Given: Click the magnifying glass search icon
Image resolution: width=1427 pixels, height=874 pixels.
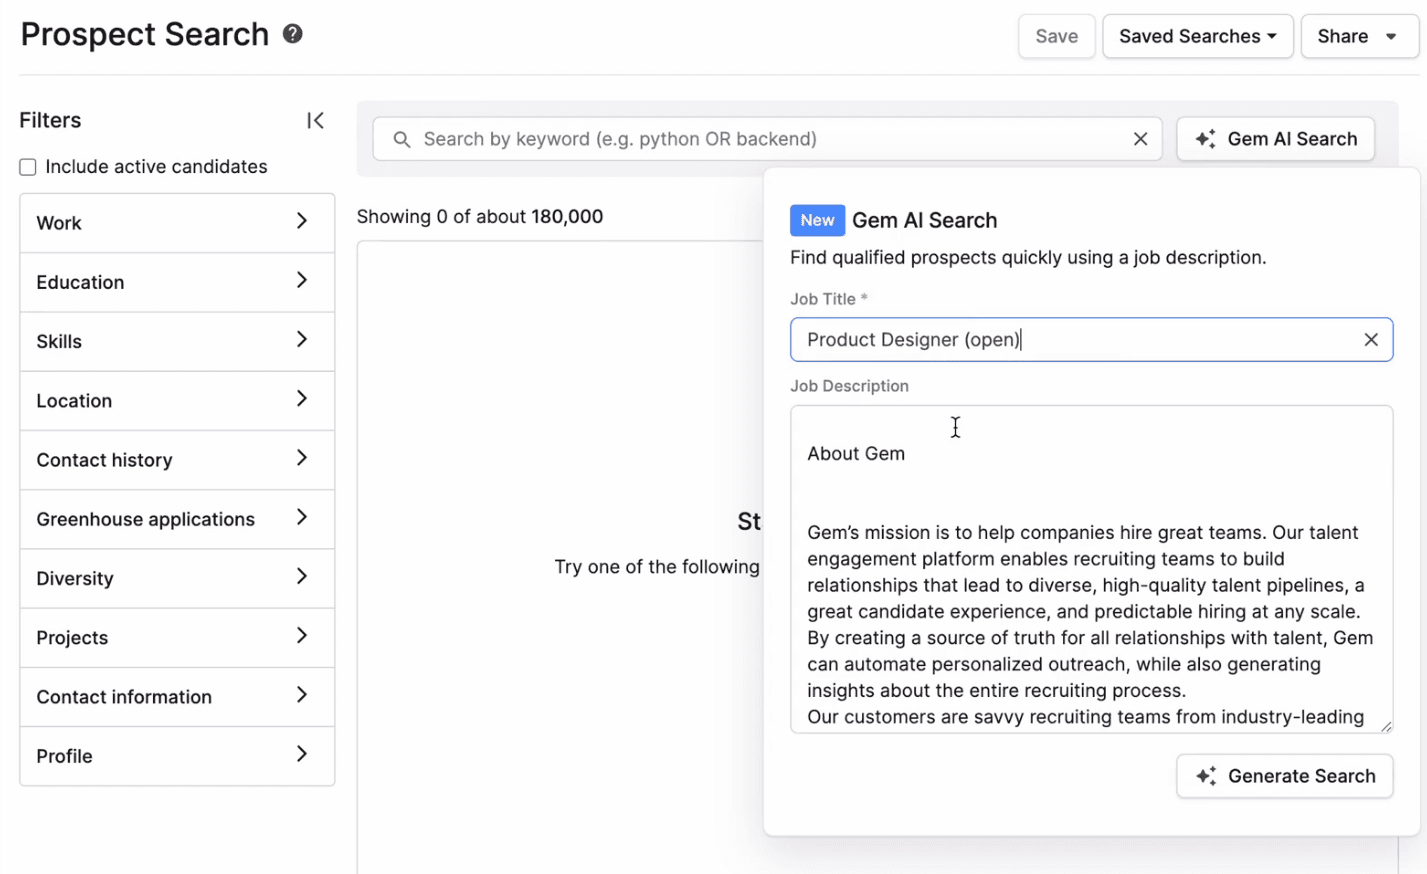Looking at the screenshot, I should (402, 139).
